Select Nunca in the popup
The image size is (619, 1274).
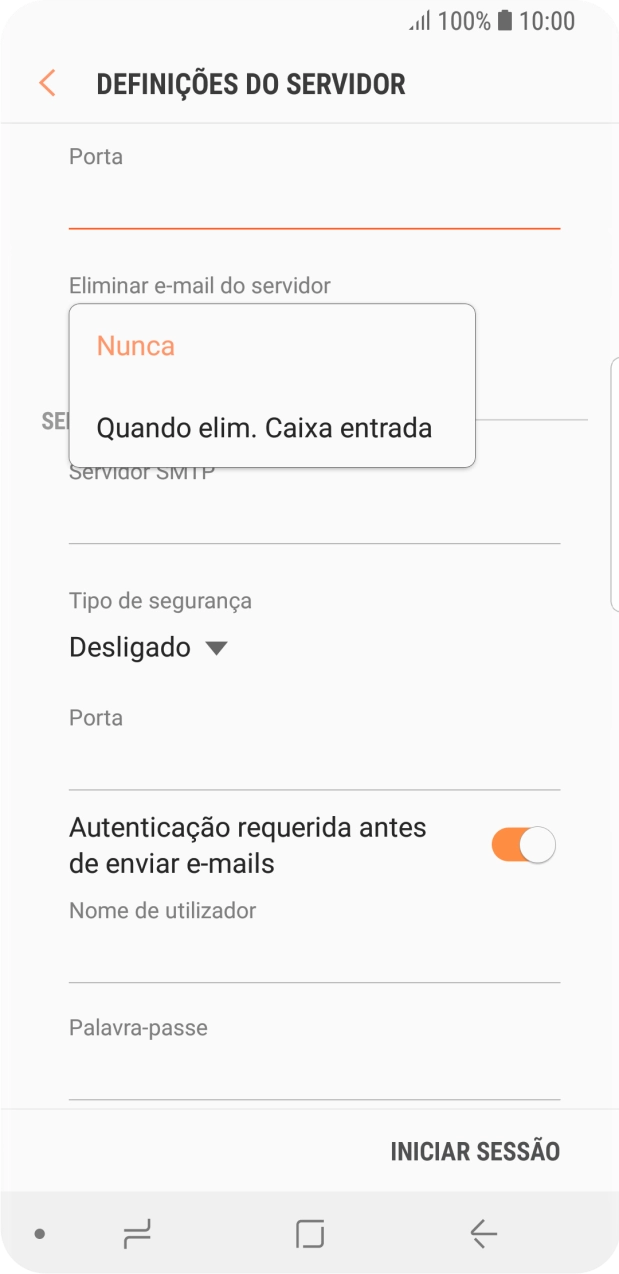pyautogui.click(x=135, y=345)
